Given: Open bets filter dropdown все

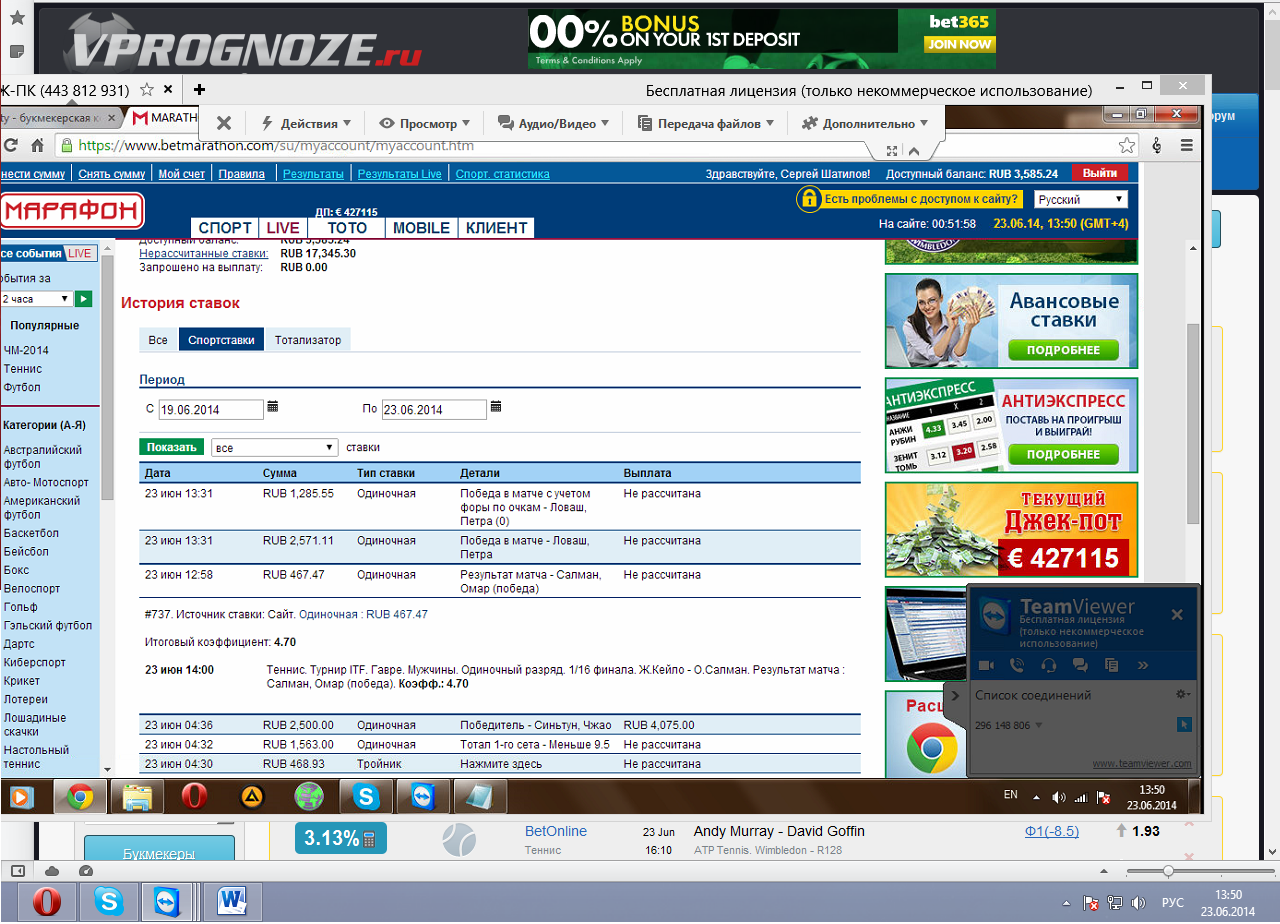Looking at the screenshot, I should tap(275, 448).
